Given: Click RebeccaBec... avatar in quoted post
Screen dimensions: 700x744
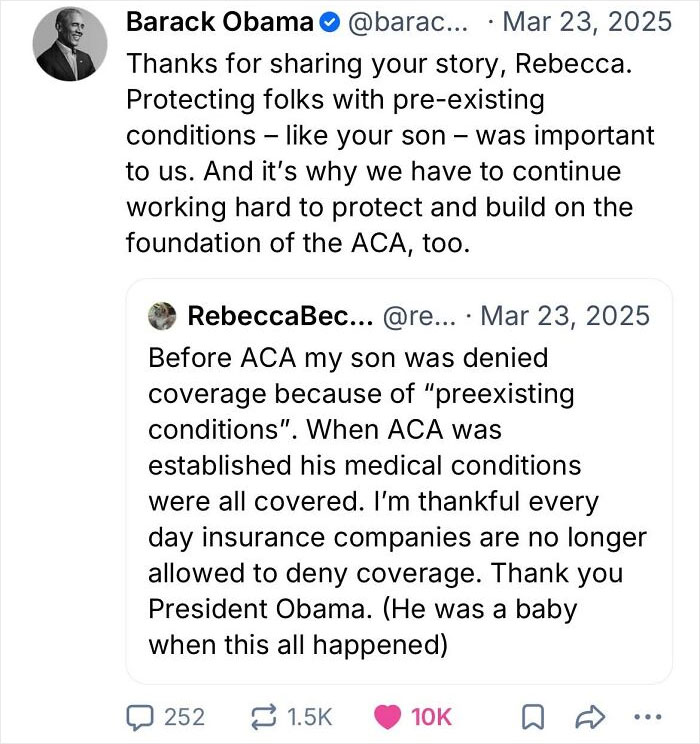Looking at the screenshot, I should (x=162, y=316).
